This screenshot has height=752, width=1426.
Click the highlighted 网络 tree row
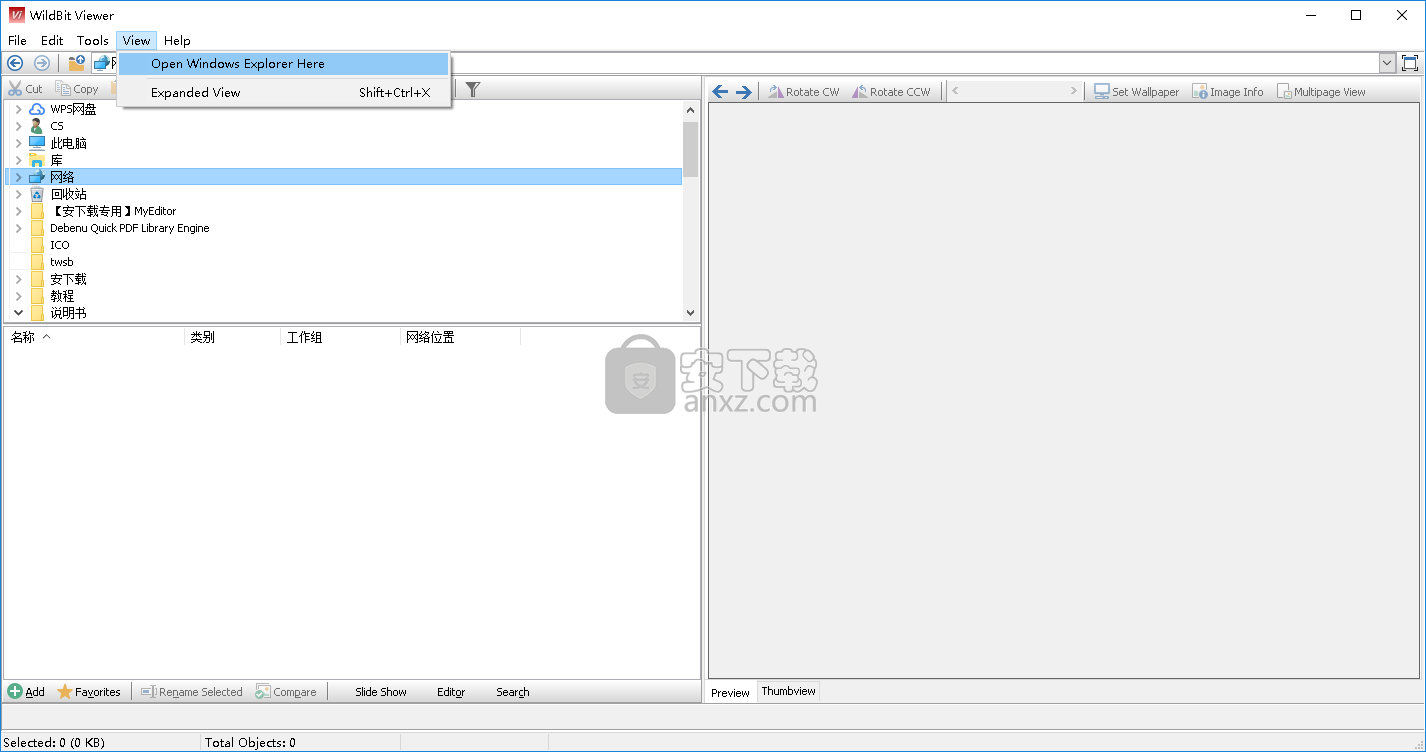[344, 177]
